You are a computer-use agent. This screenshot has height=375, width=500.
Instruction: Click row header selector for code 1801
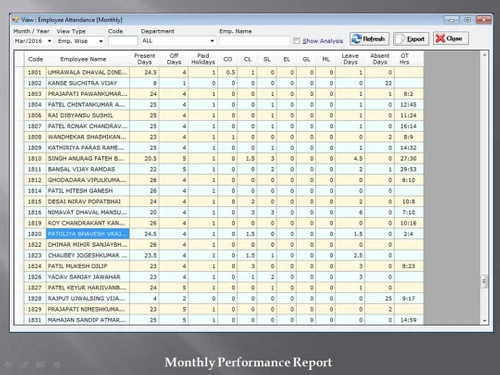point(19,72)
